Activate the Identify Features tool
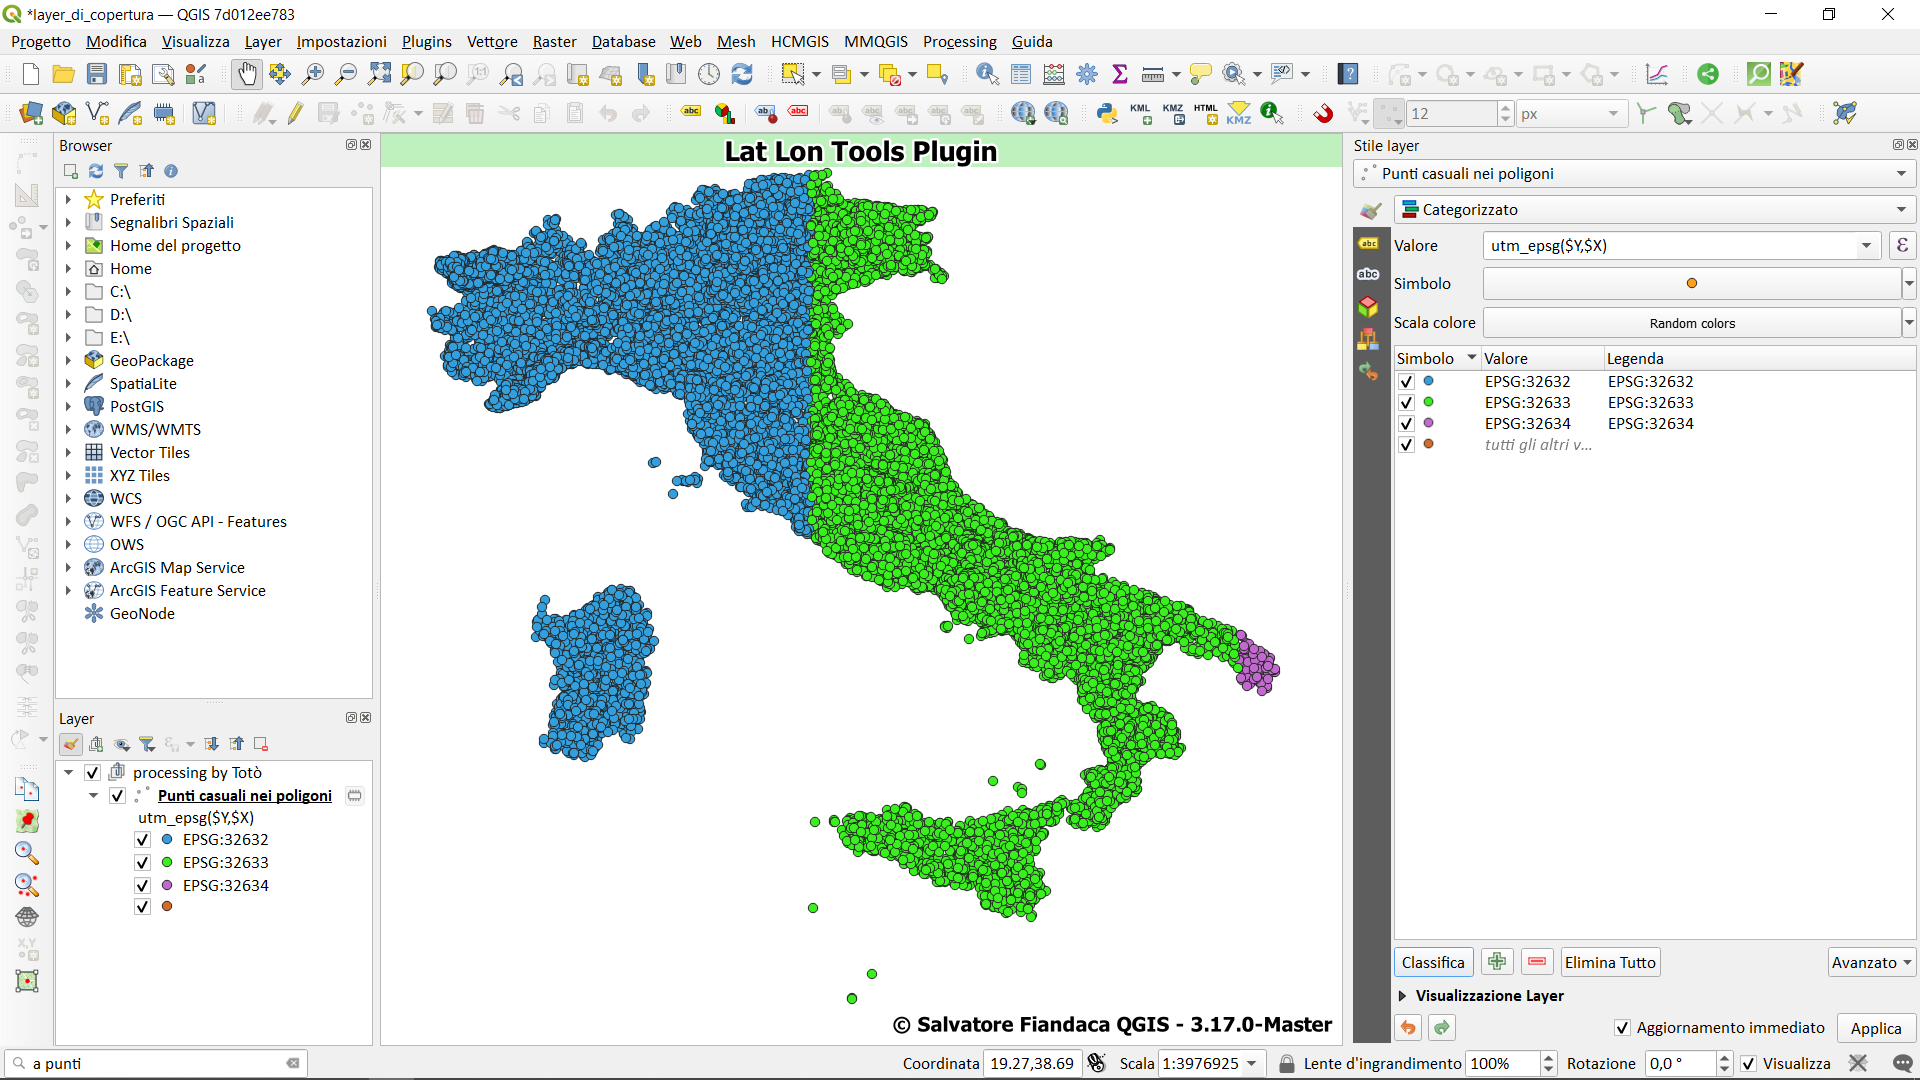Image resolution: width=1920 pixels, height=1080 pixels. click(x=987, y=74)
